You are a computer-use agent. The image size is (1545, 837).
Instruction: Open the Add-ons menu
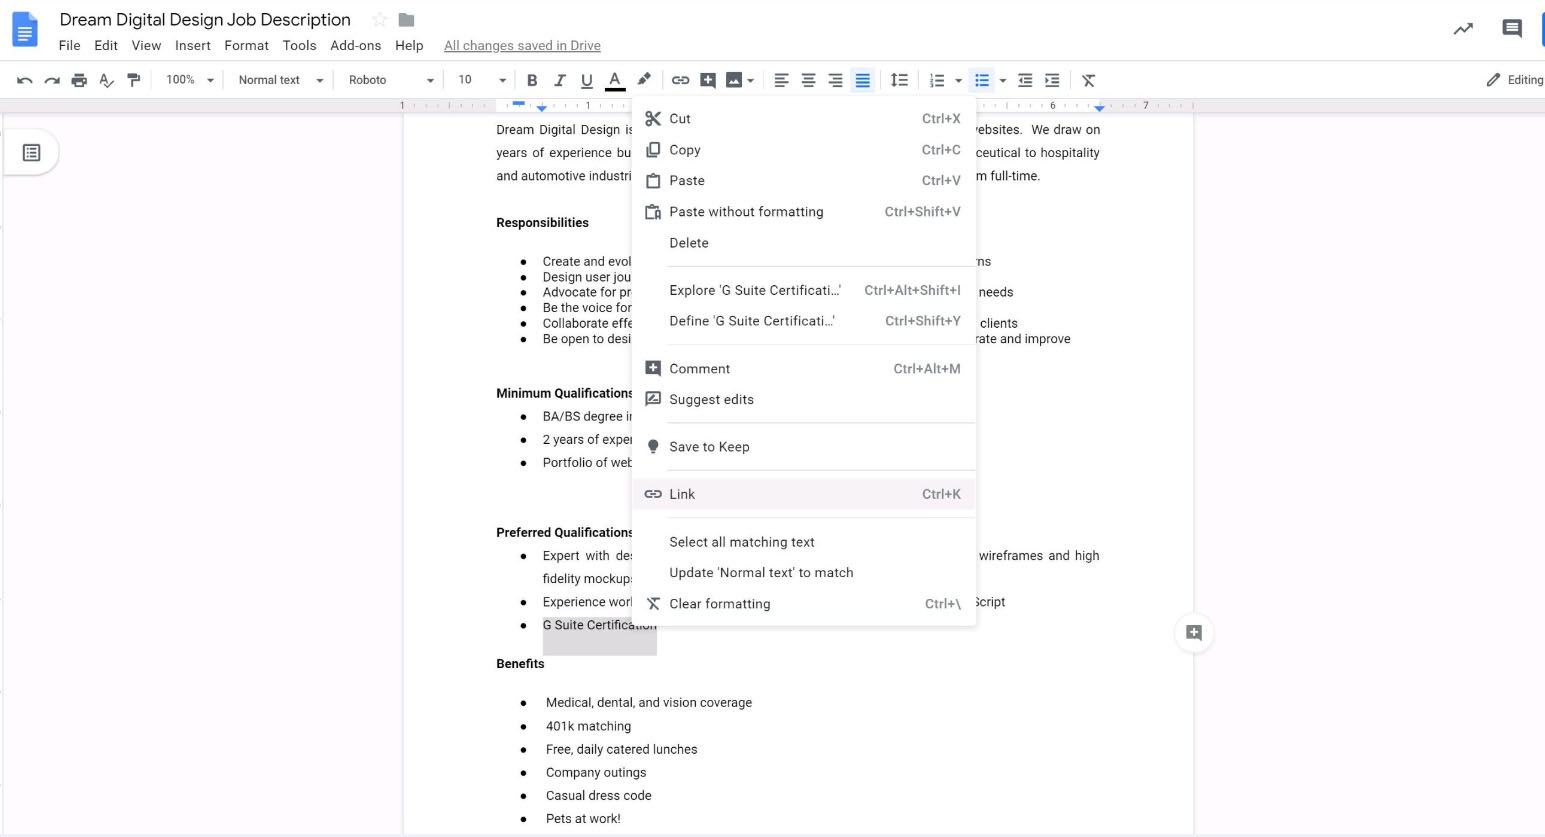355,45
